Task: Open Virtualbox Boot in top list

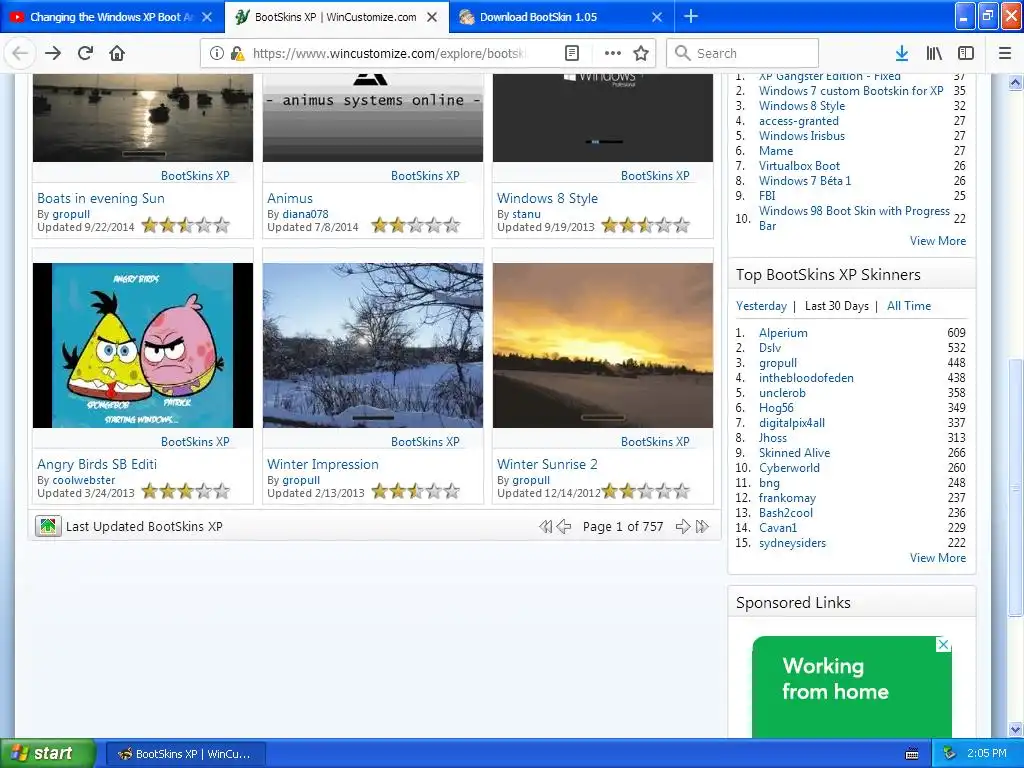Action: [799, 166]
